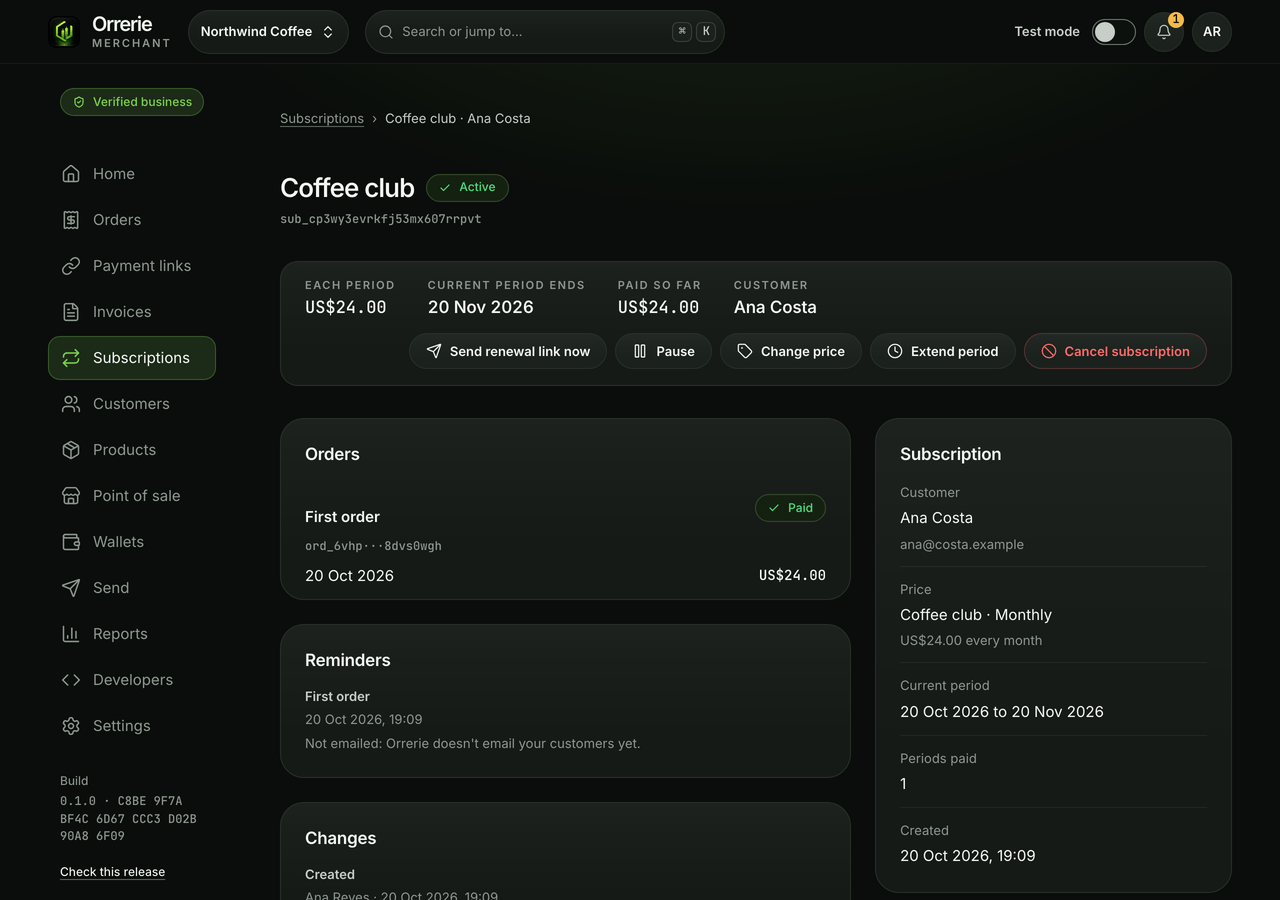
Task: Navigate to Products section
Action: 132,450
